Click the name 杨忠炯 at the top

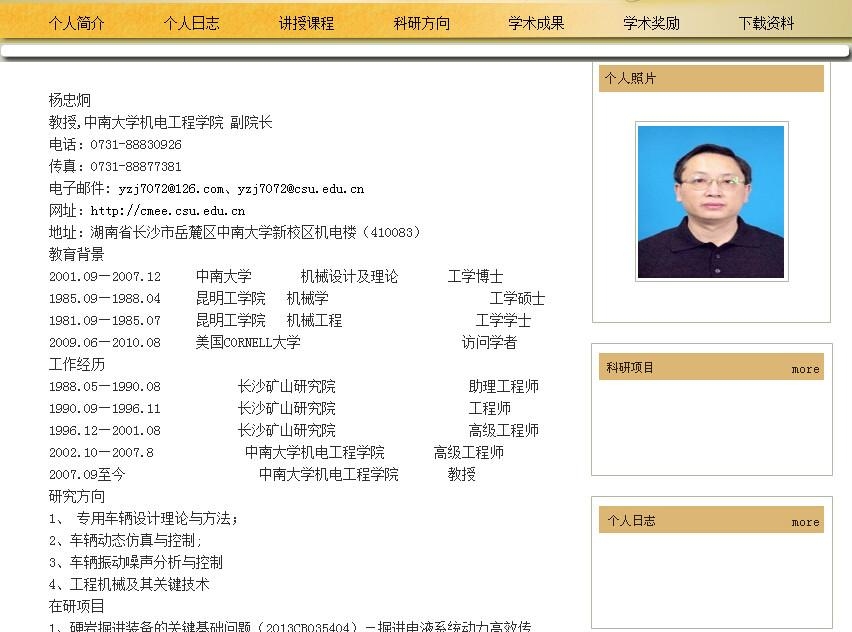coord(69,100)
